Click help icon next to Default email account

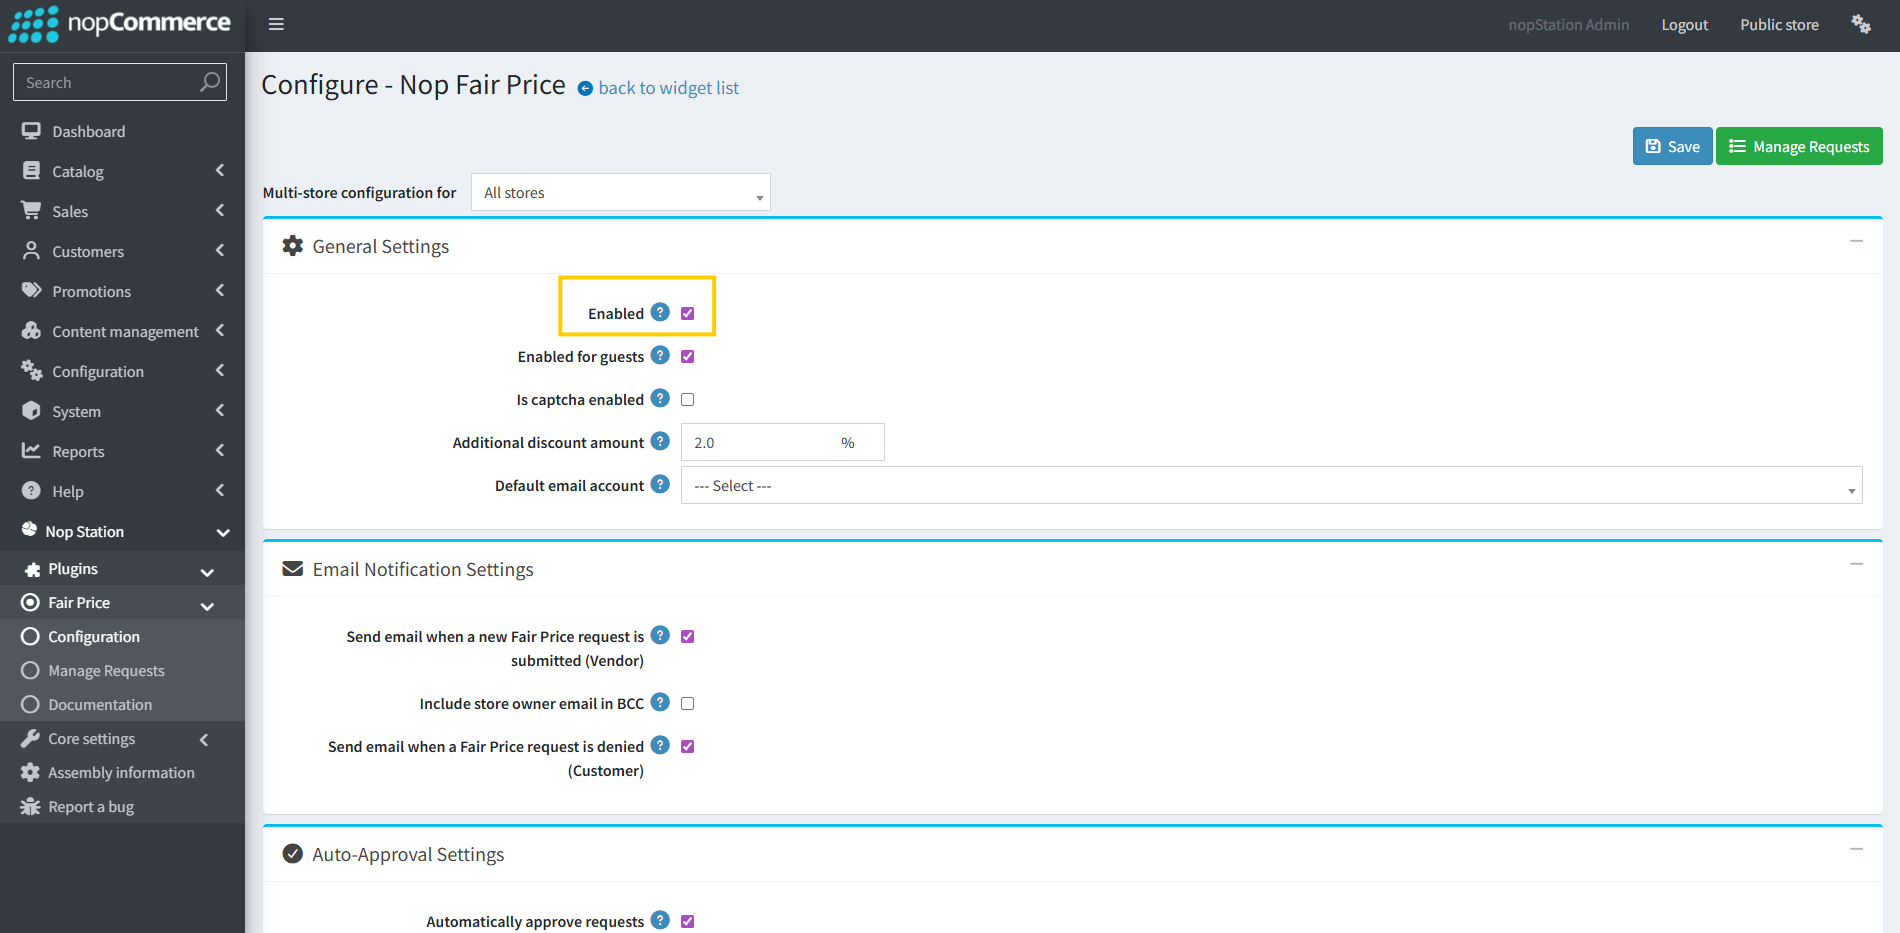coord(660,484)
